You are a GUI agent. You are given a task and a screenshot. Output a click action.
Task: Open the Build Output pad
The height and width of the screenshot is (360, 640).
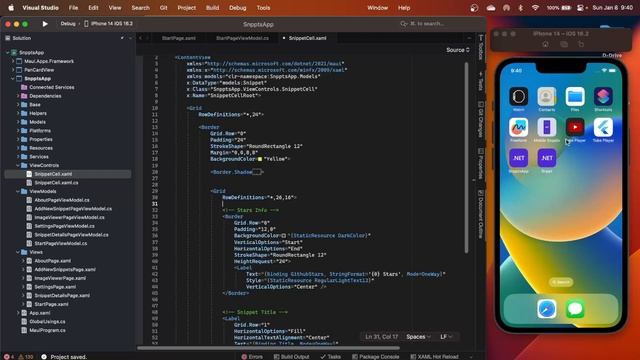[x=291, y=356]
